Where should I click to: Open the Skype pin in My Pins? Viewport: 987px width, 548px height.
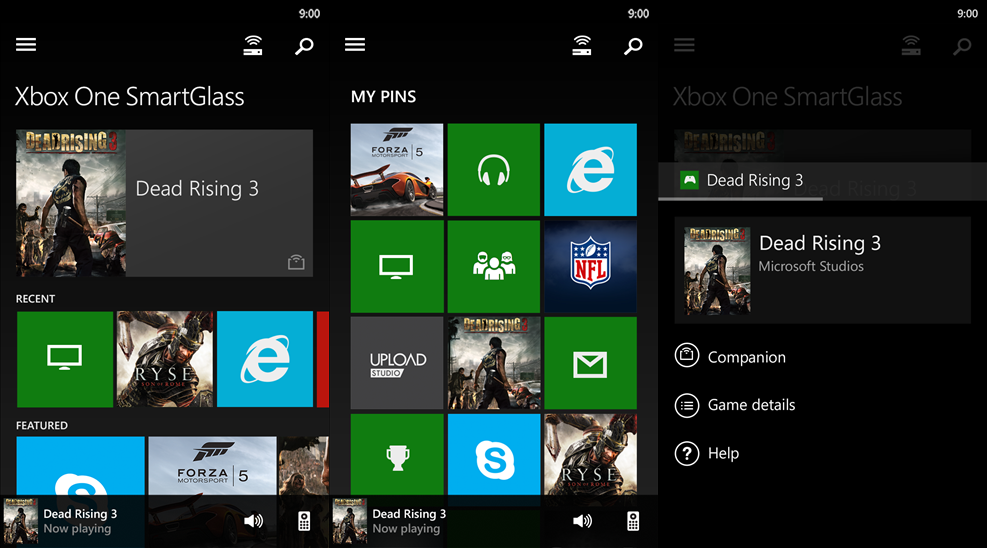[494, 454]
